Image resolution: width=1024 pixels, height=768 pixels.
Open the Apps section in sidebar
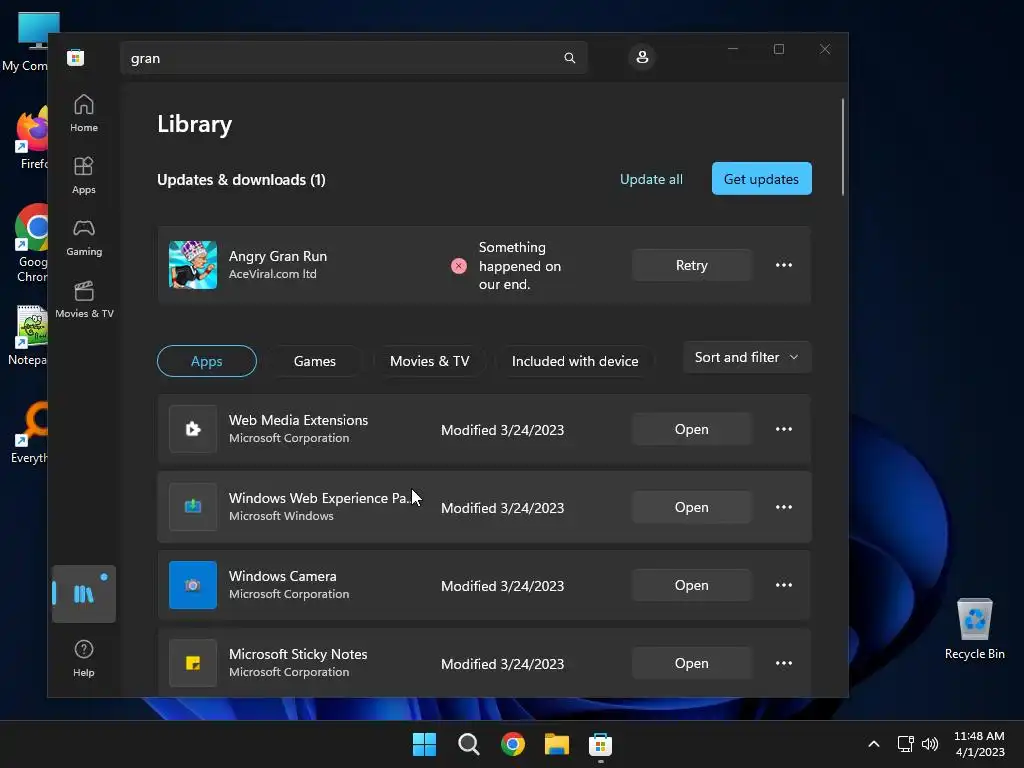point(84,176)
